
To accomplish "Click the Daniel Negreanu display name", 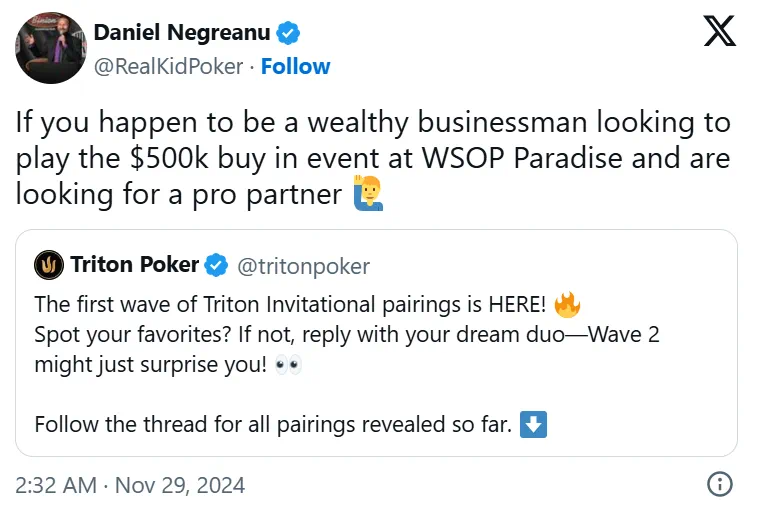I will (x=182, y=33).
